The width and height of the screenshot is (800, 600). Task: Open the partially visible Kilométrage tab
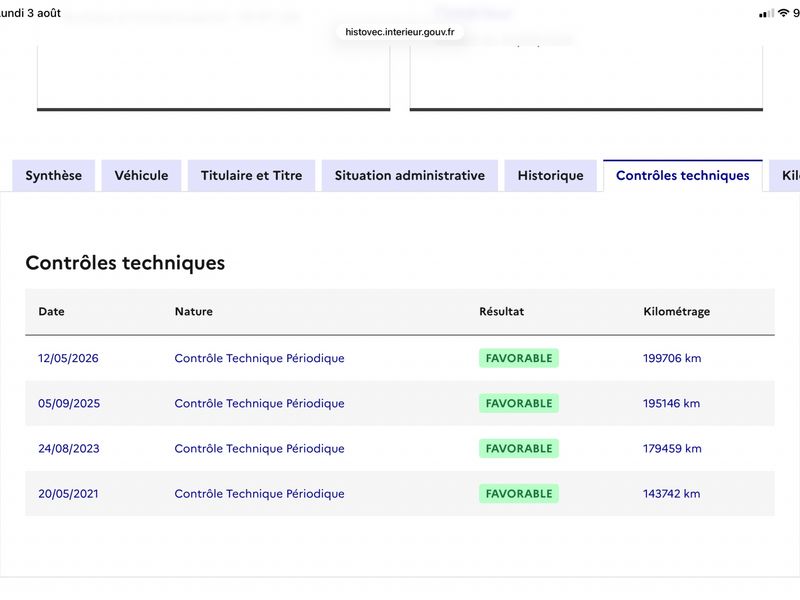pos(786,176)
